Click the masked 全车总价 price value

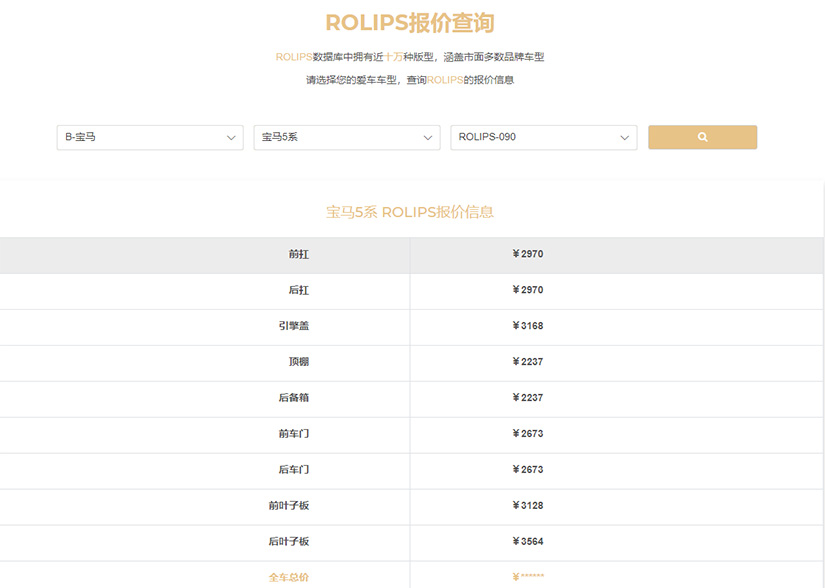click(528, 577)
